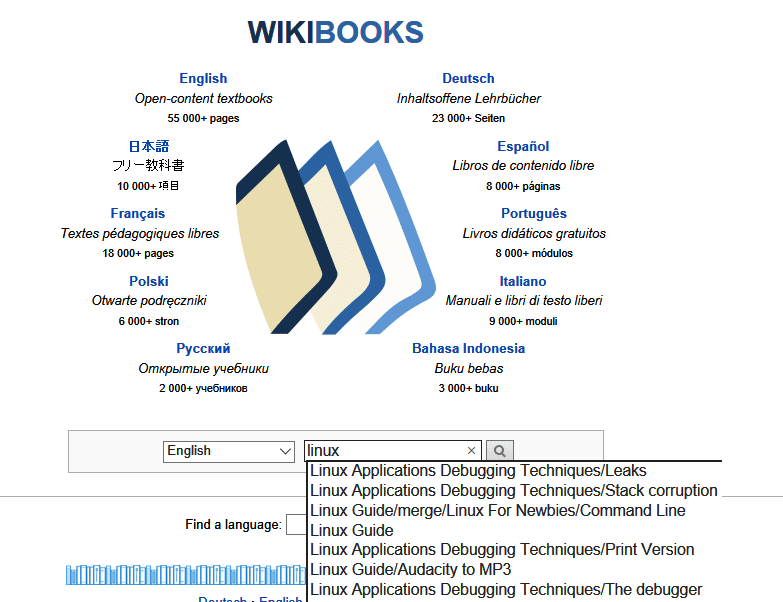
Task: Open the Deutsch Wikibooks link
Action: (468, 78)
